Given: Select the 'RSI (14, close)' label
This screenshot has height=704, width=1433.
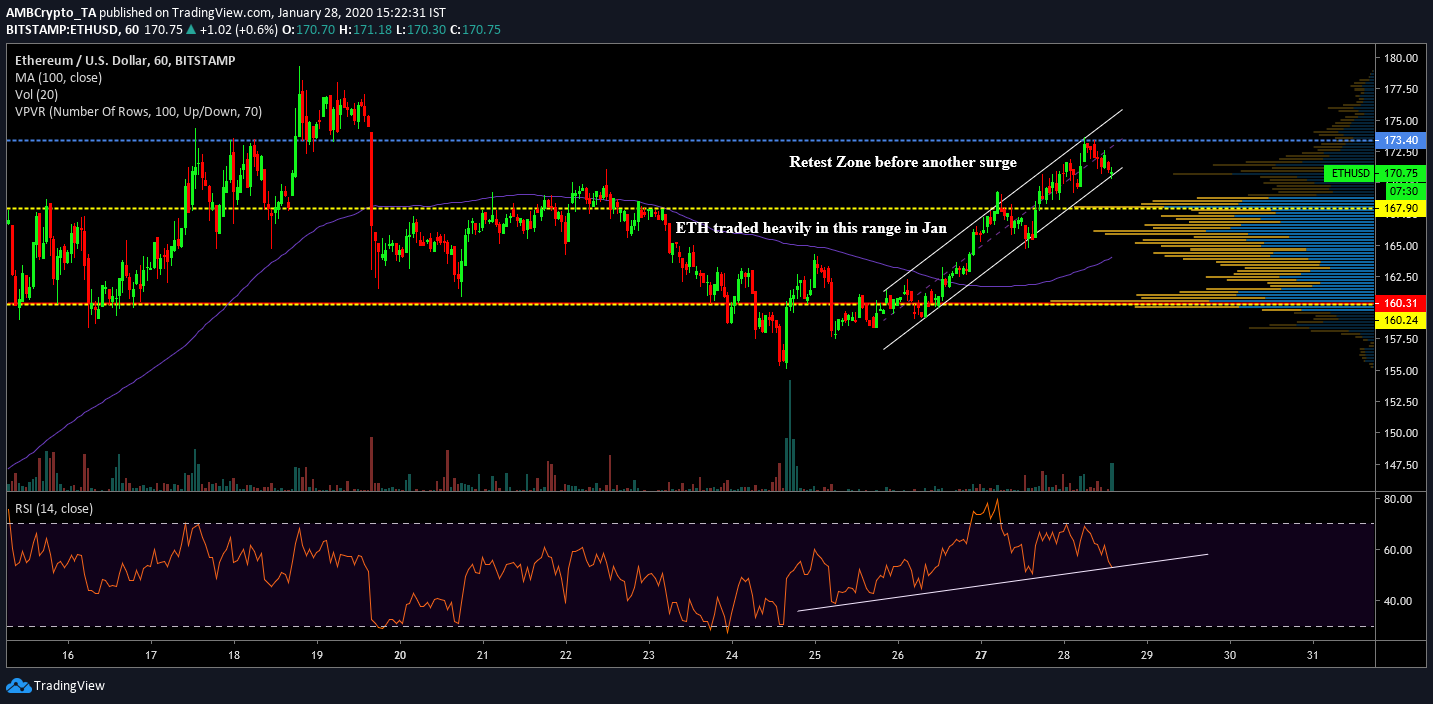Looking at the screenshot, I should click(54, 509).
